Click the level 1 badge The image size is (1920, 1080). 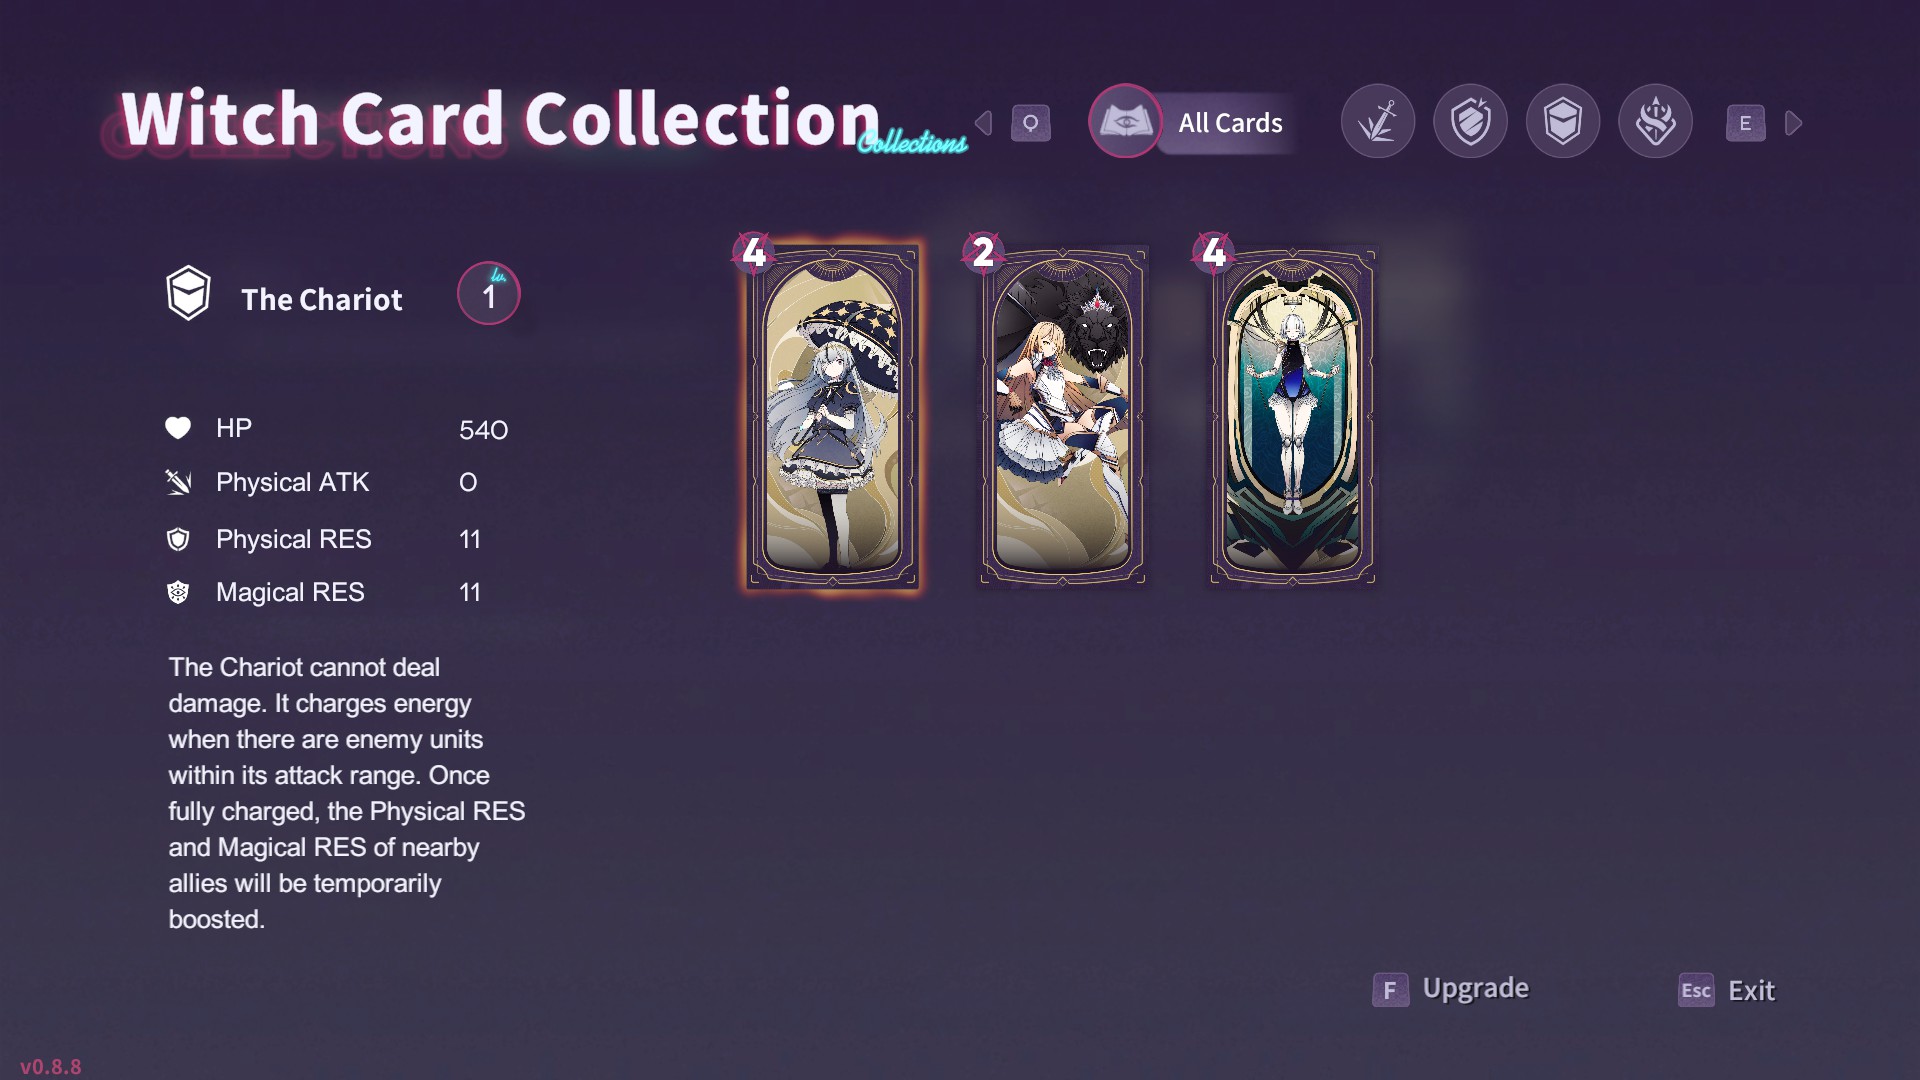(489, 294)
